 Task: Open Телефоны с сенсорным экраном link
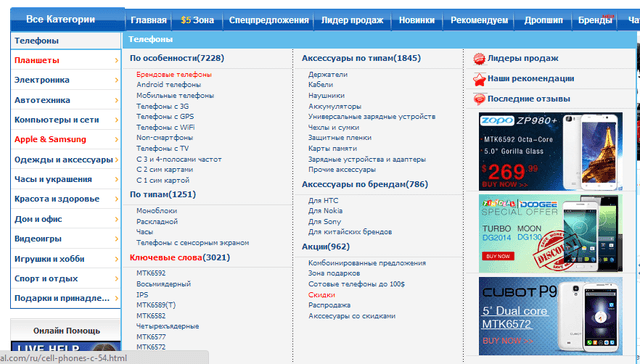[x=193, y=243]
